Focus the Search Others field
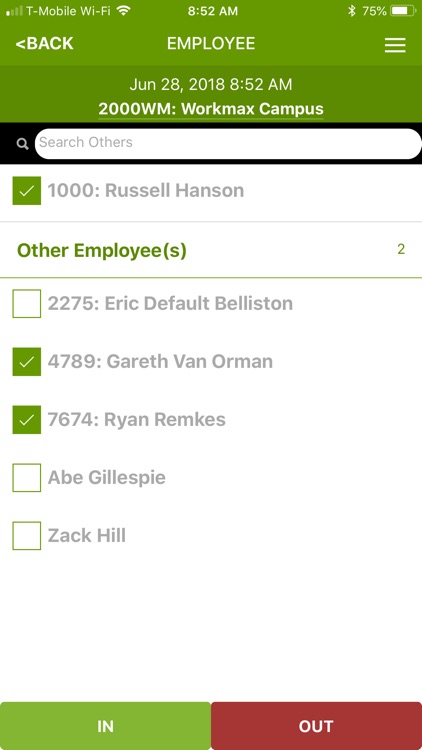Viewport: 422px width, 750px height. click(x=228, y=143)
